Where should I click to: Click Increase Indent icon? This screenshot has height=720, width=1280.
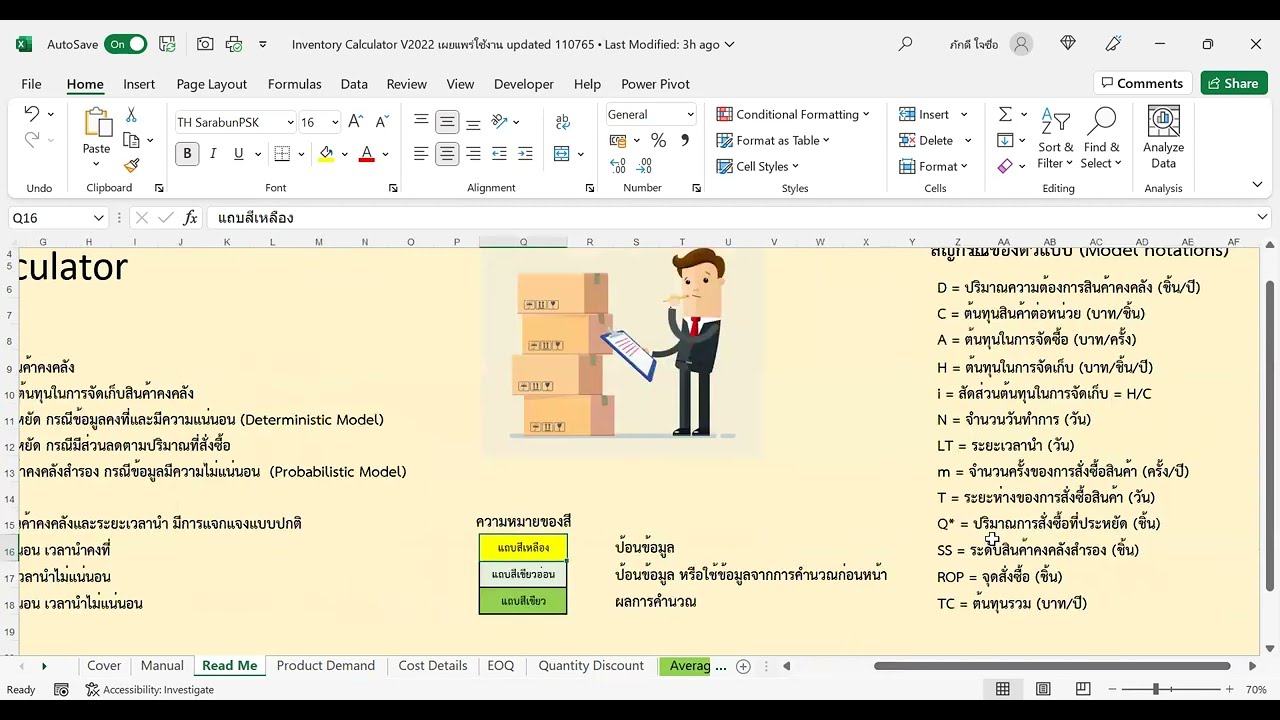525,153
